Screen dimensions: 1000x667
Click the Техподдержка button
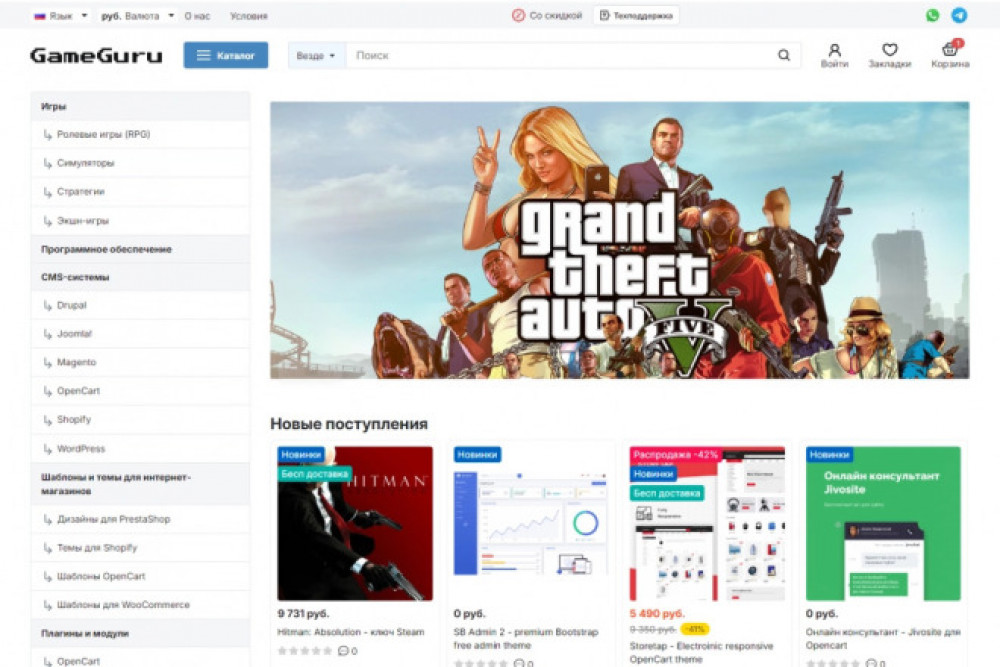pos(636,15)
